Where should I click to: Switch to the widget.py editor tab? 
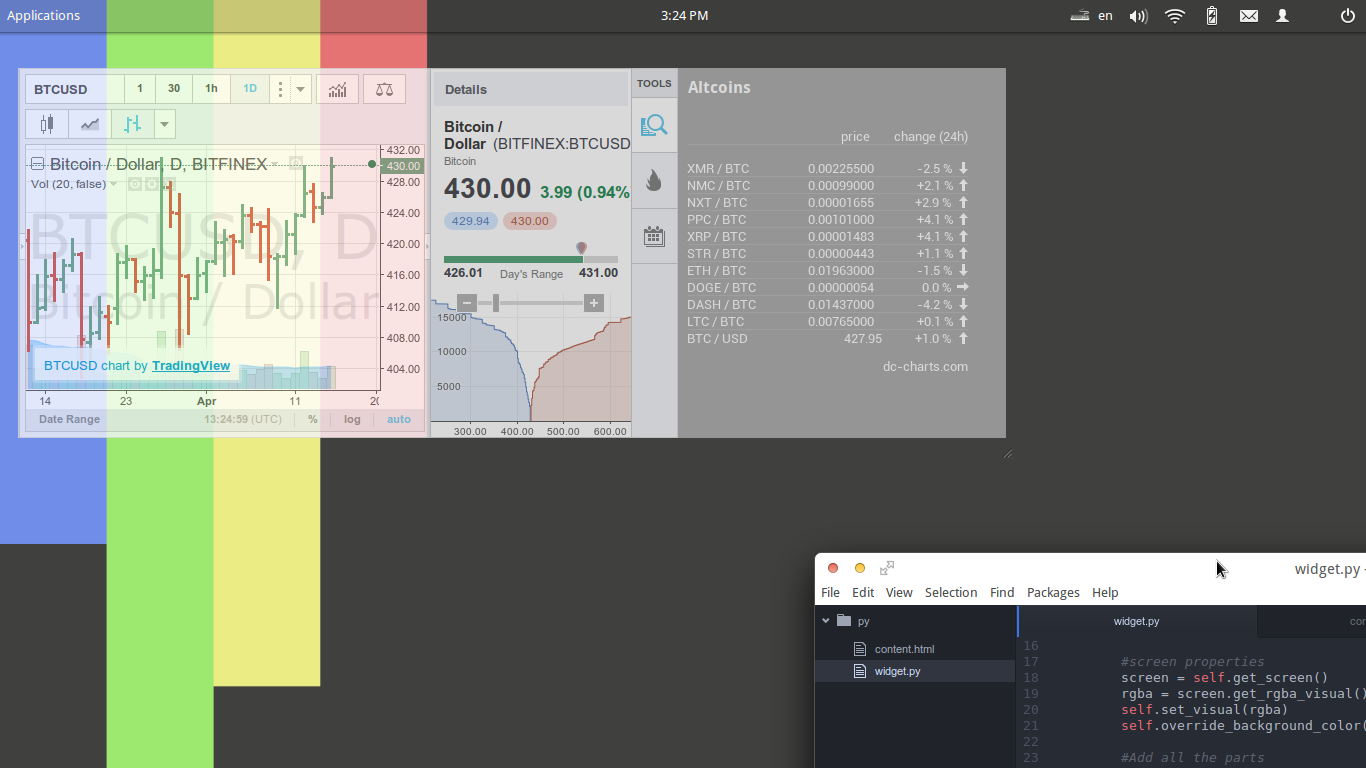[1137, 621]
